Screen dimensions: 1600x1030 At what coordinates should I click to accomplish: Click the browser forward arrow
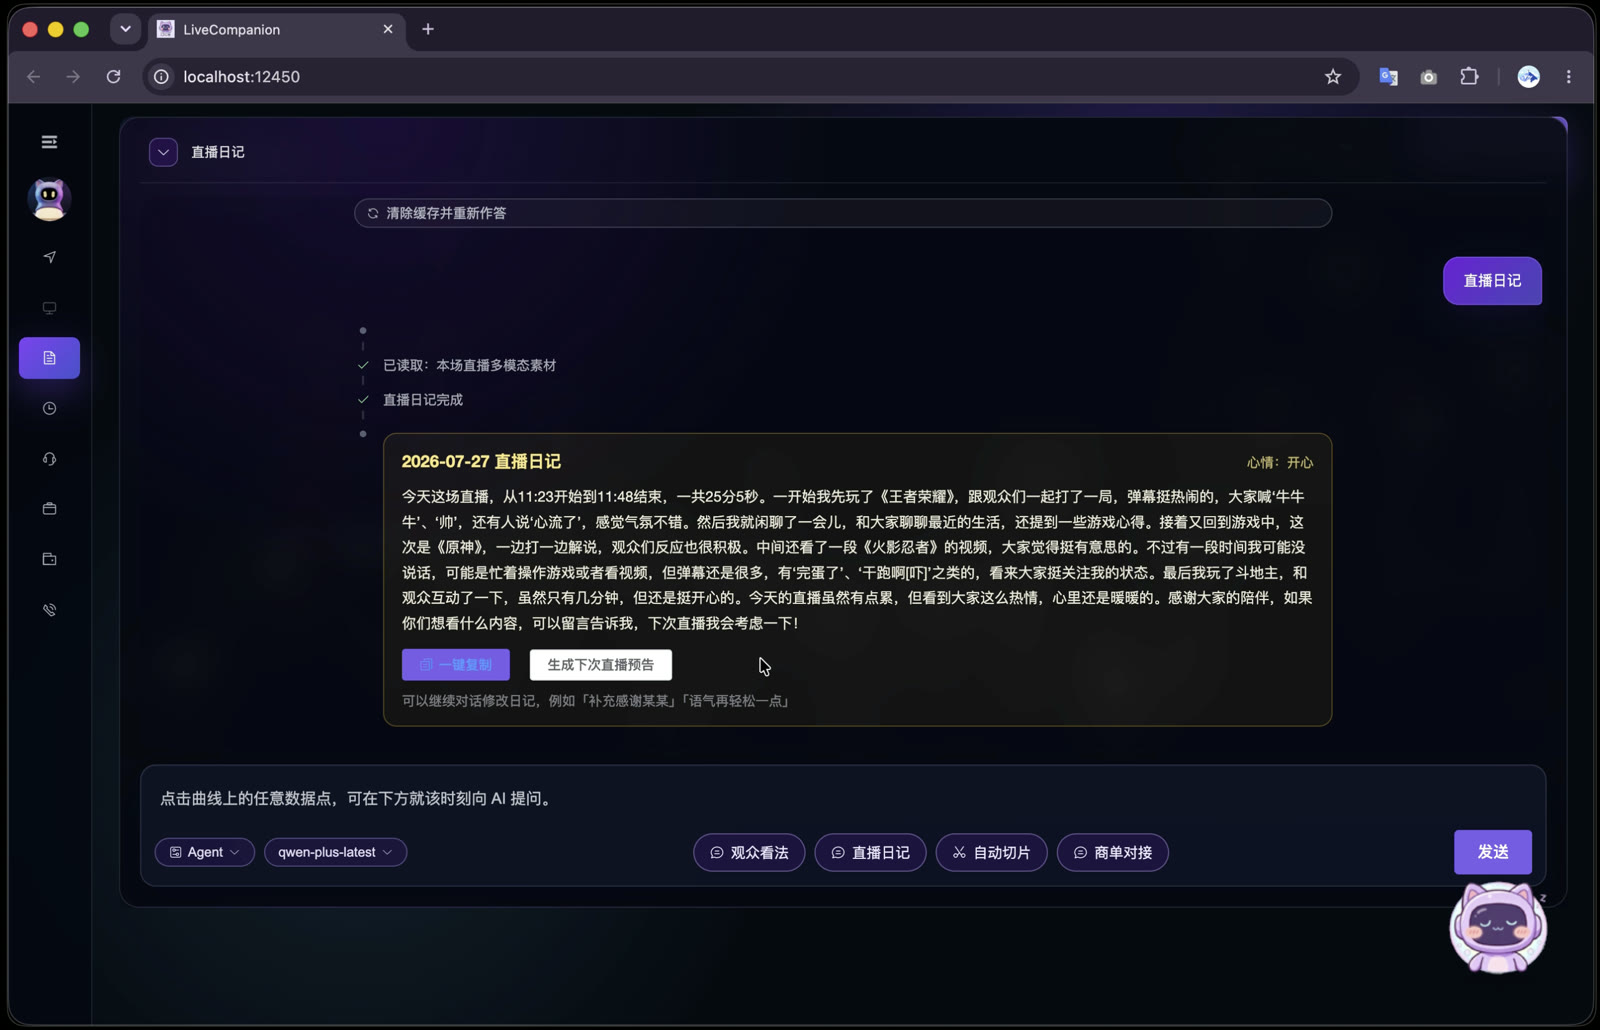[73, 77]
